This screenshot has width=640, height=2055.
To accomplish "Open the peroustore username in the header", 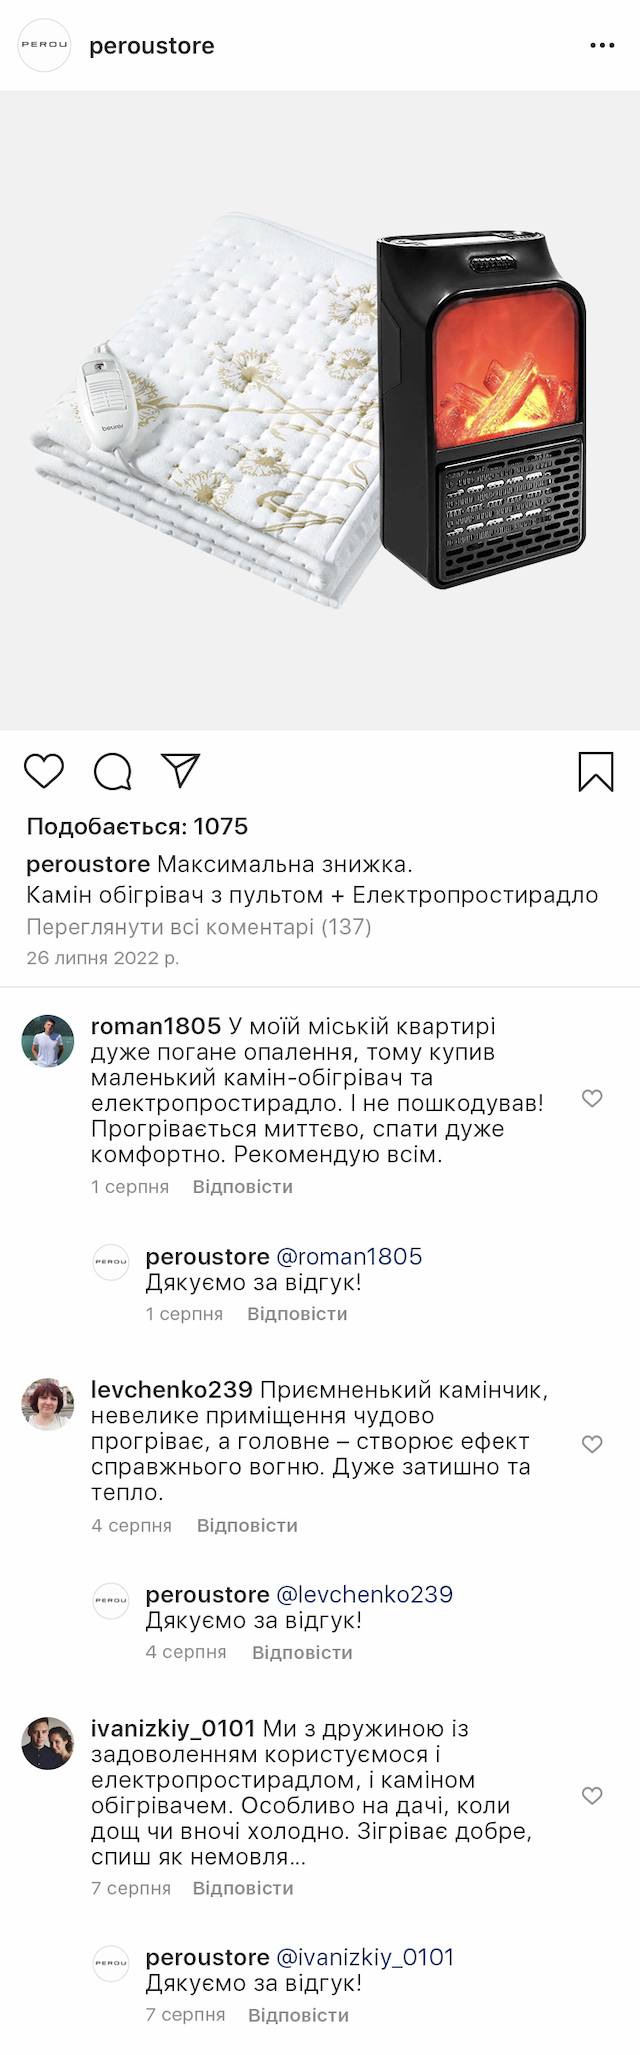I will click(x=151, y=46).
